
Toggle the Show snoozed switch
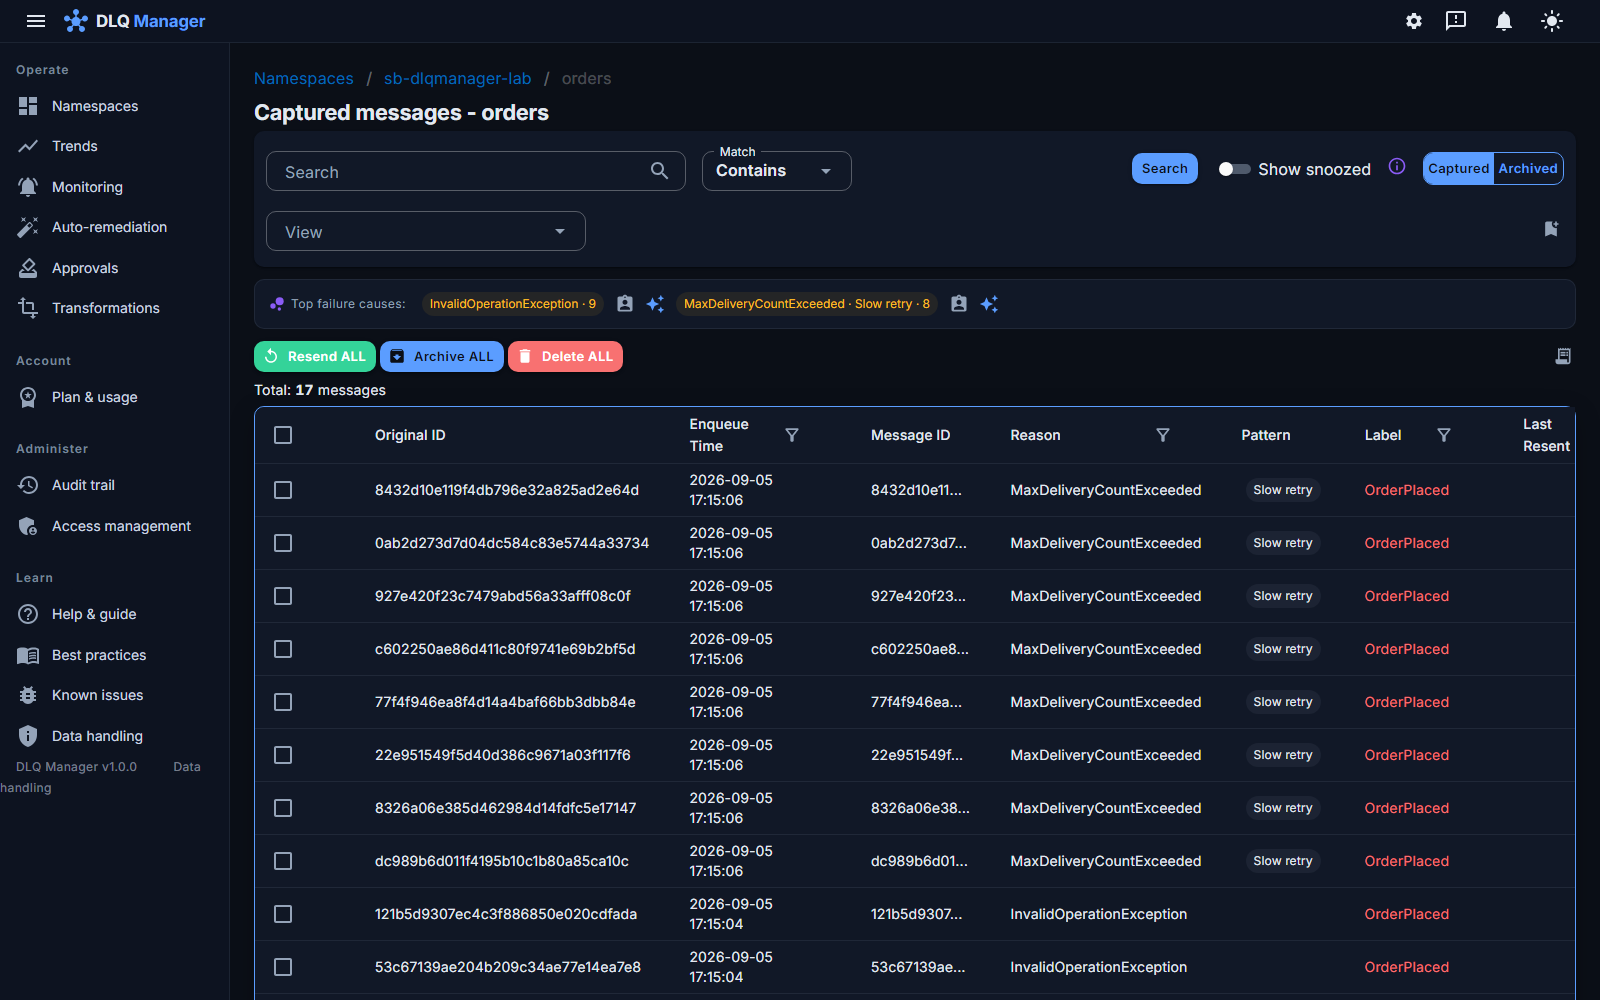pyautogui.click(x=1234, y=169)
